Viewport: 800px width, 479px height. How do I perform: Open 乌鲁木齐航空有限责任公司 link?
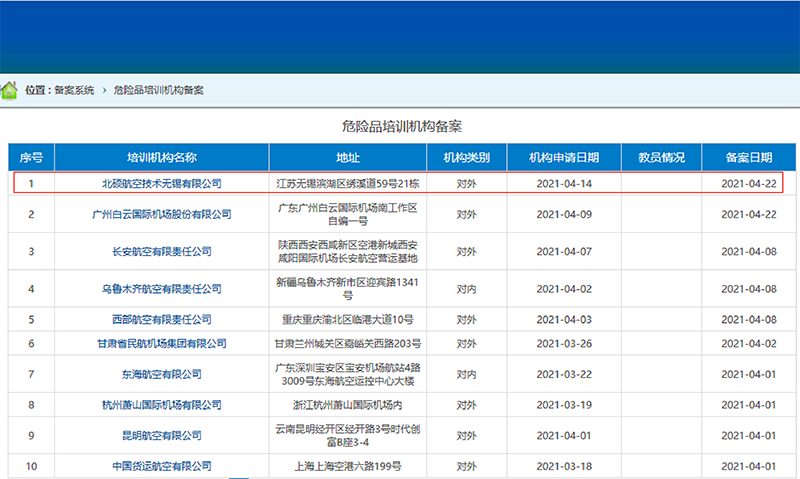pyautogui.click(x=162, y=289)
